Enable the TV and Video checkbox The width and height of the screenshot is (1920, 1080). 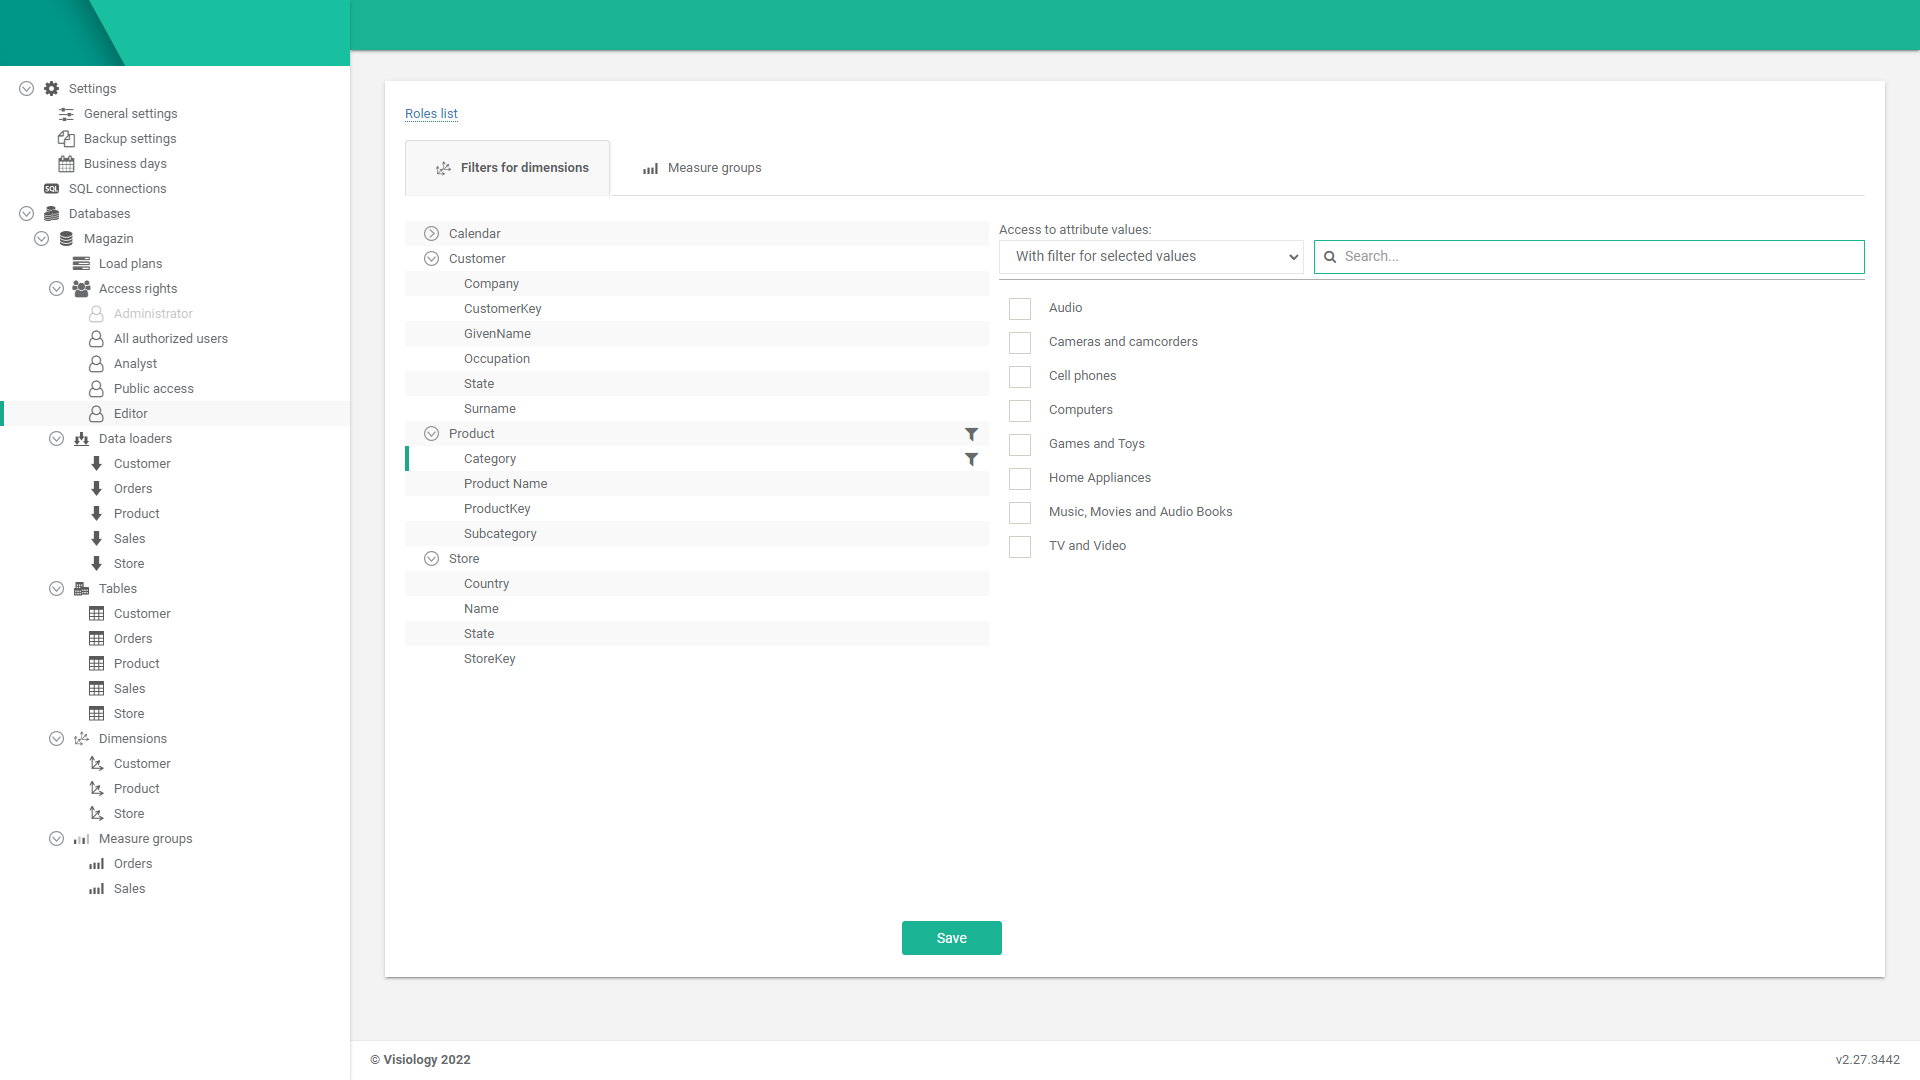1020,547
